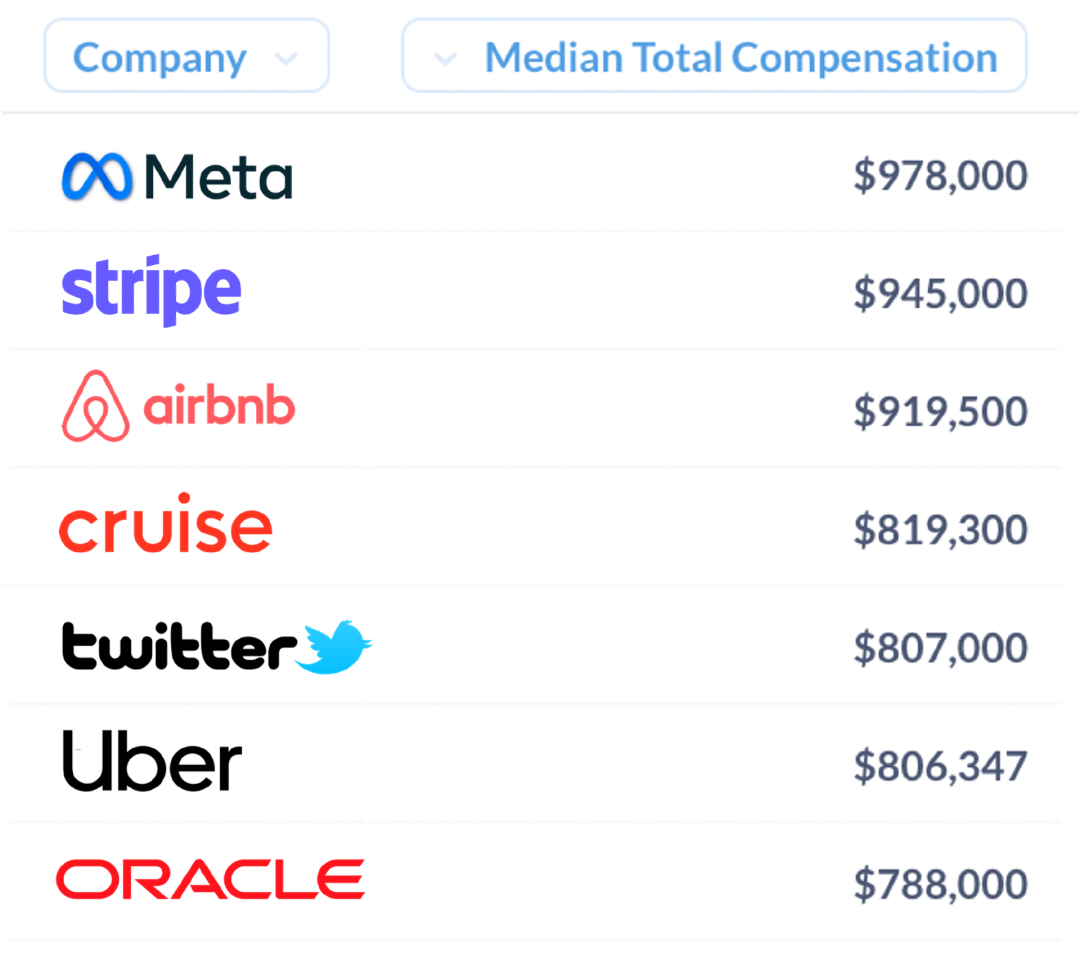This screenshot has width=1080, height=968.
Task: Open the Median Total Compensation chevron
Action: coord(445,59)
